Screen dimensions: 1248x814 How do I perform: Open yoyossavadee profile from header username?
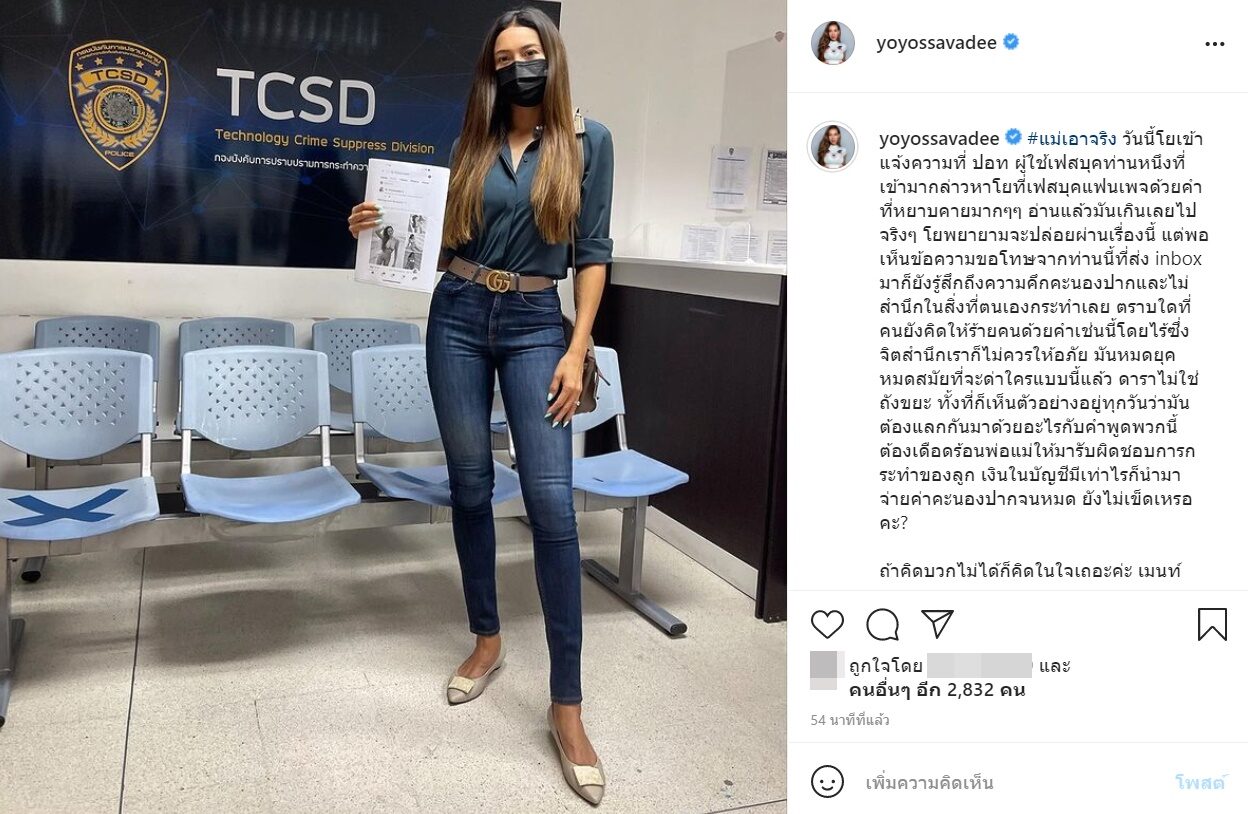click(936, 43)
